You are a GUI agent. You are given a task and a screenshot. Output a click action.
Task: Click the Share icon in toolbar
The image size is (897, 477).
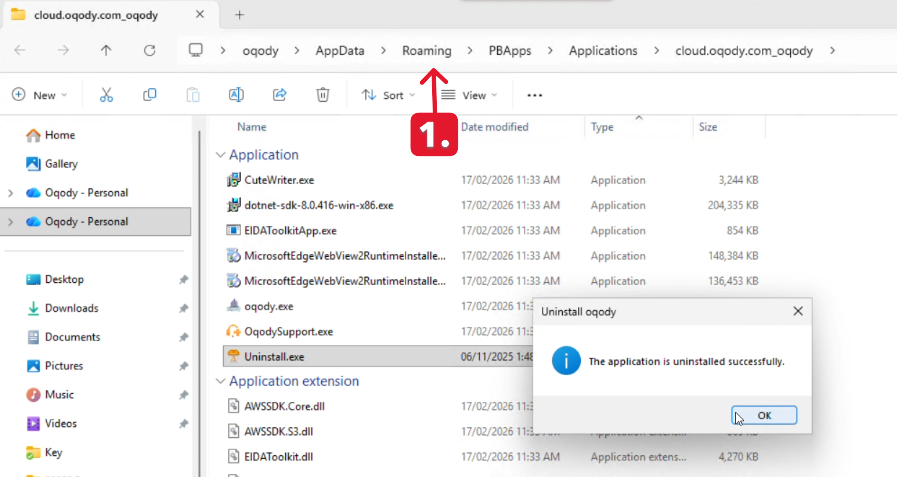pyautogui.click(x=280, y=95)
